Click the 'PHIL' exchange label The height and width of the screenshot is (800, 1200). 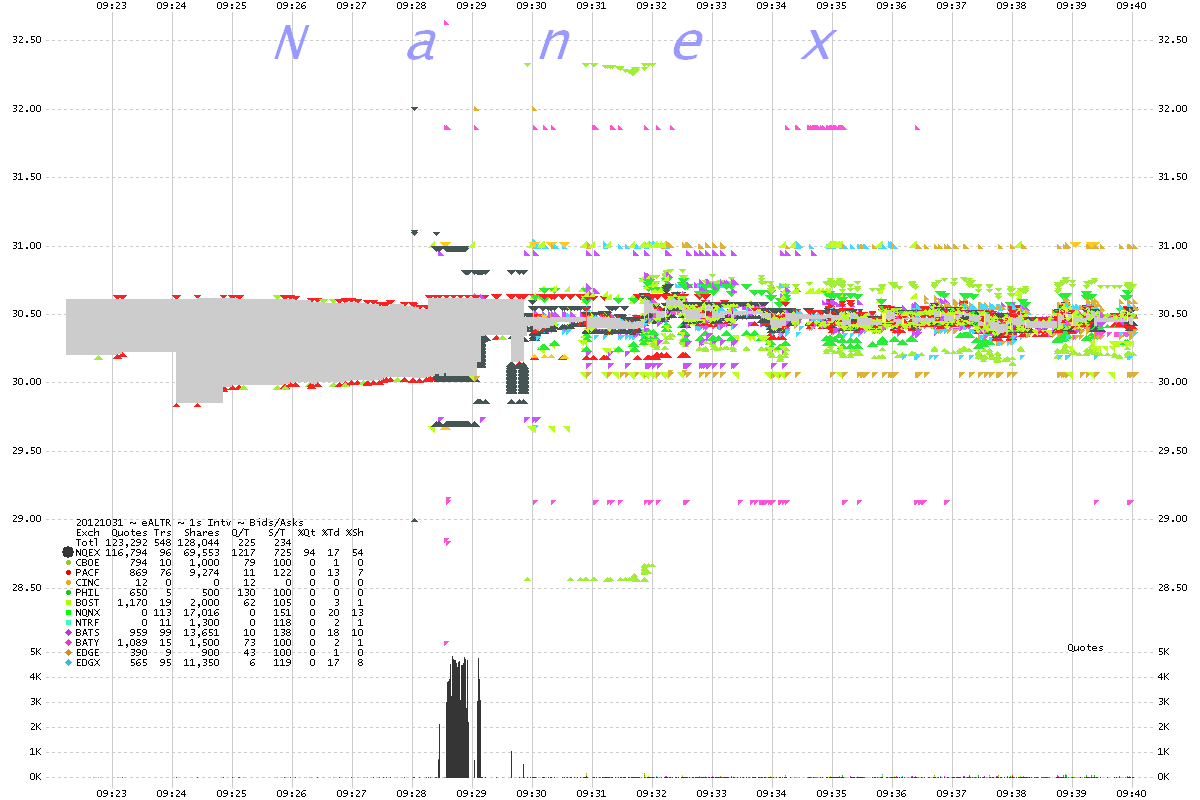point(88,593)
